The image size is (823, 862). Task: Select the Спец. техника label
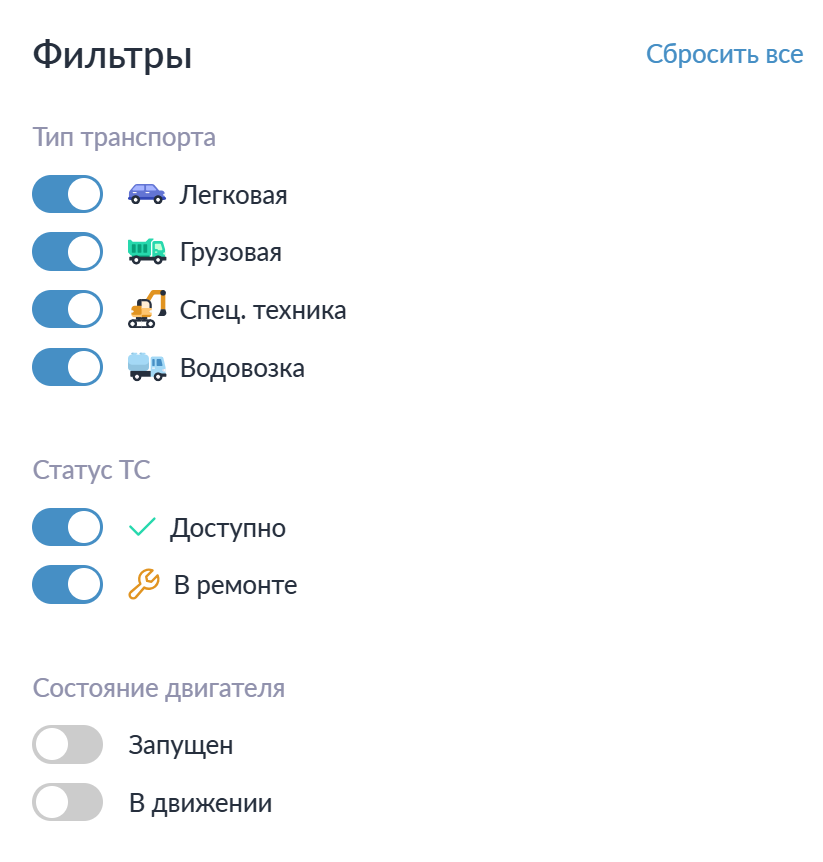click(263, 310)
